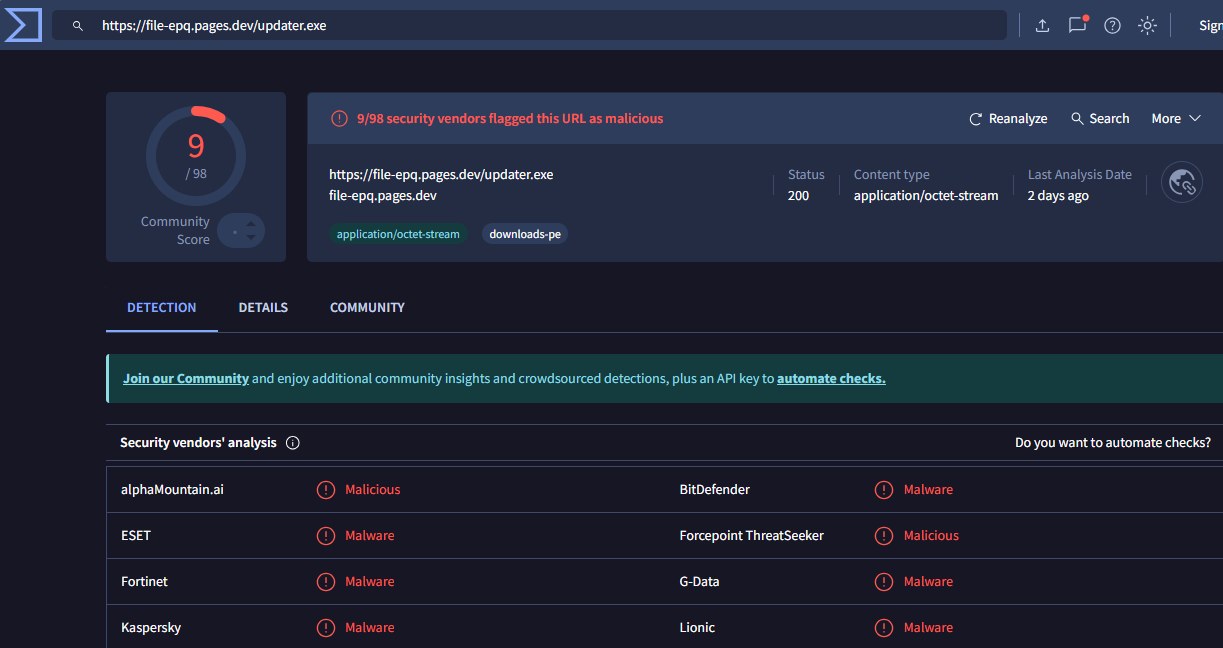Toggle the light/dark theme sun icon
1223x648 pixels.
[1147, 26]
